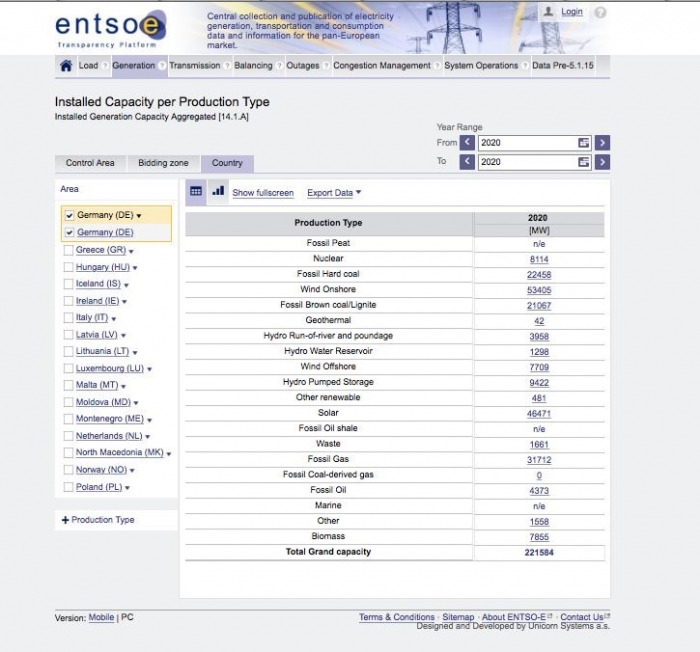Expand the Production Type plus icon
This screenshot has width=700, height=652.
point(65,520)
